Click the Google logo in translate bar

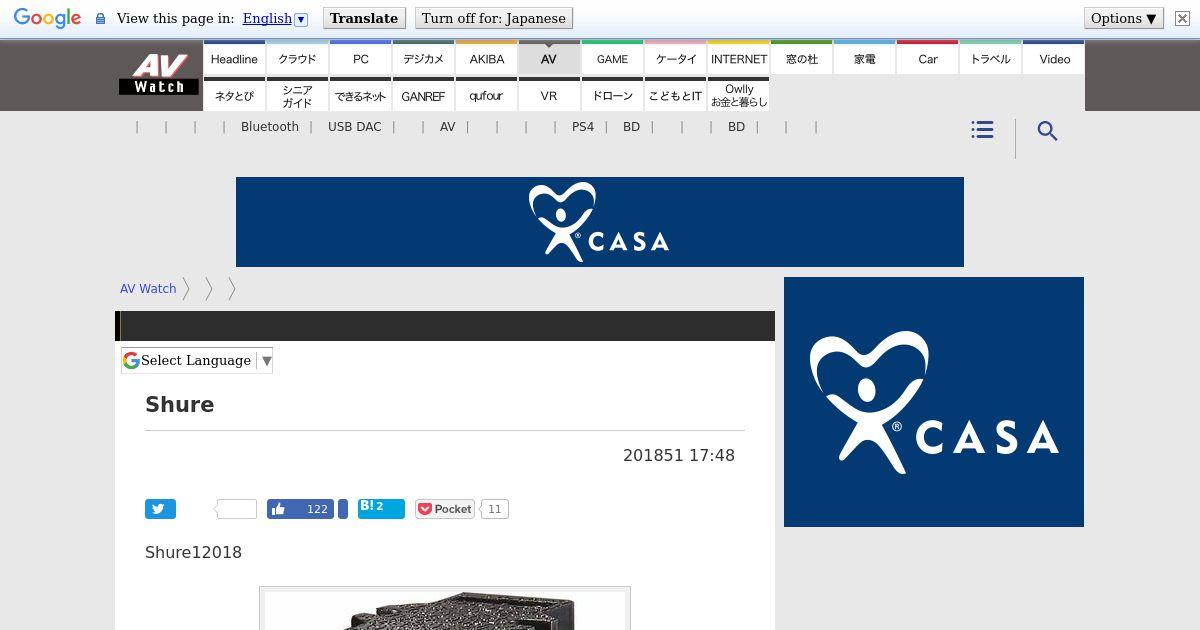pyautogui.click(x=47, y=19)
